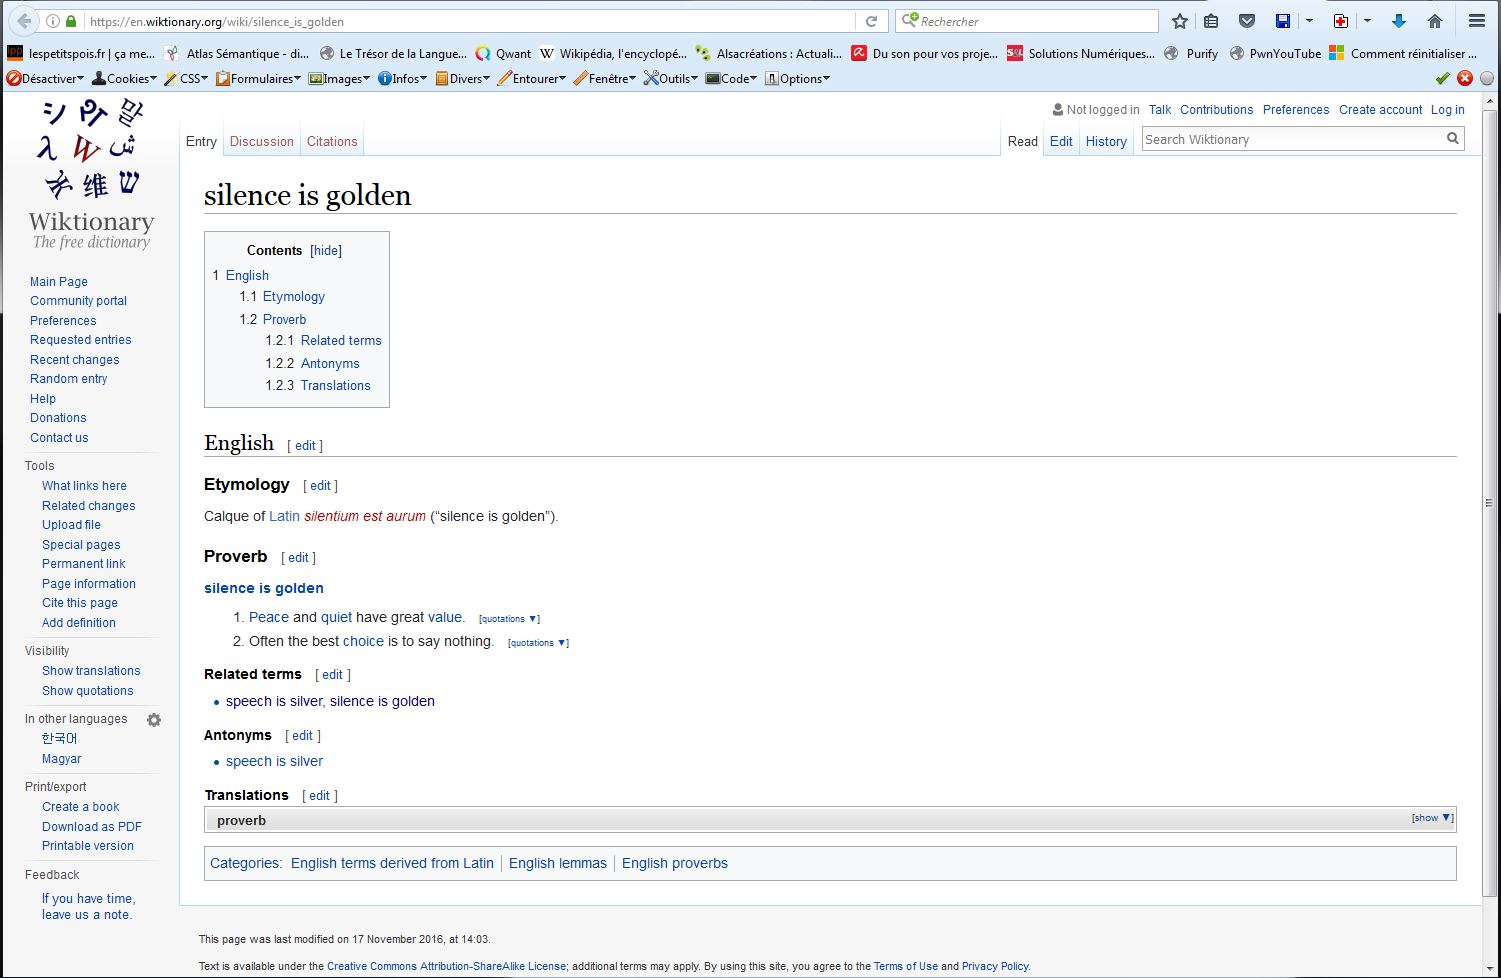
Task: Open the downloads arrow icon
Action: coord(1399,21)
